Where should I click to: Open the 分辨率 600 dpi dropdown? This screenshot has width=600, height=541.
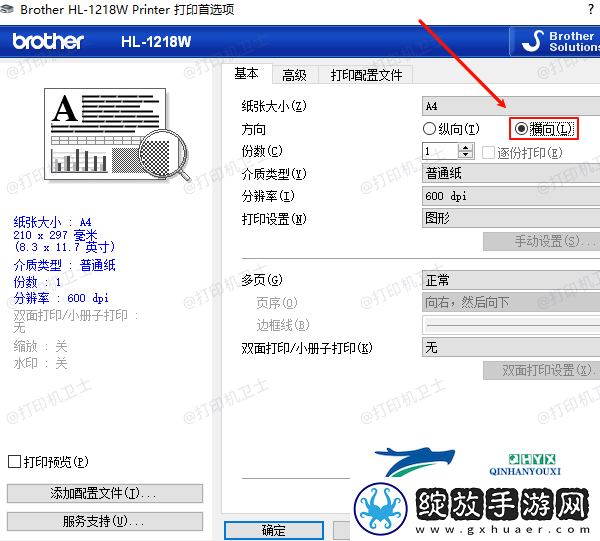pos(511,196)
